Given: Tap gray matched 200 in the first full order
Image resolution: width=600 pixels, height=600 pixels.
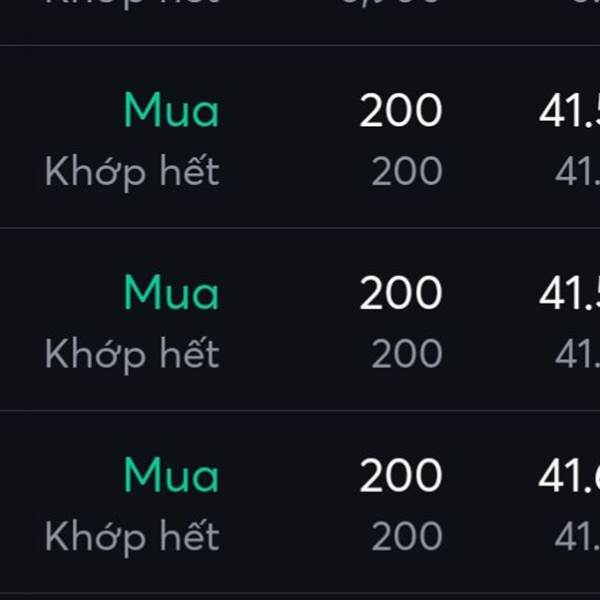Looking at the screenshot, I should click(407, 171).
